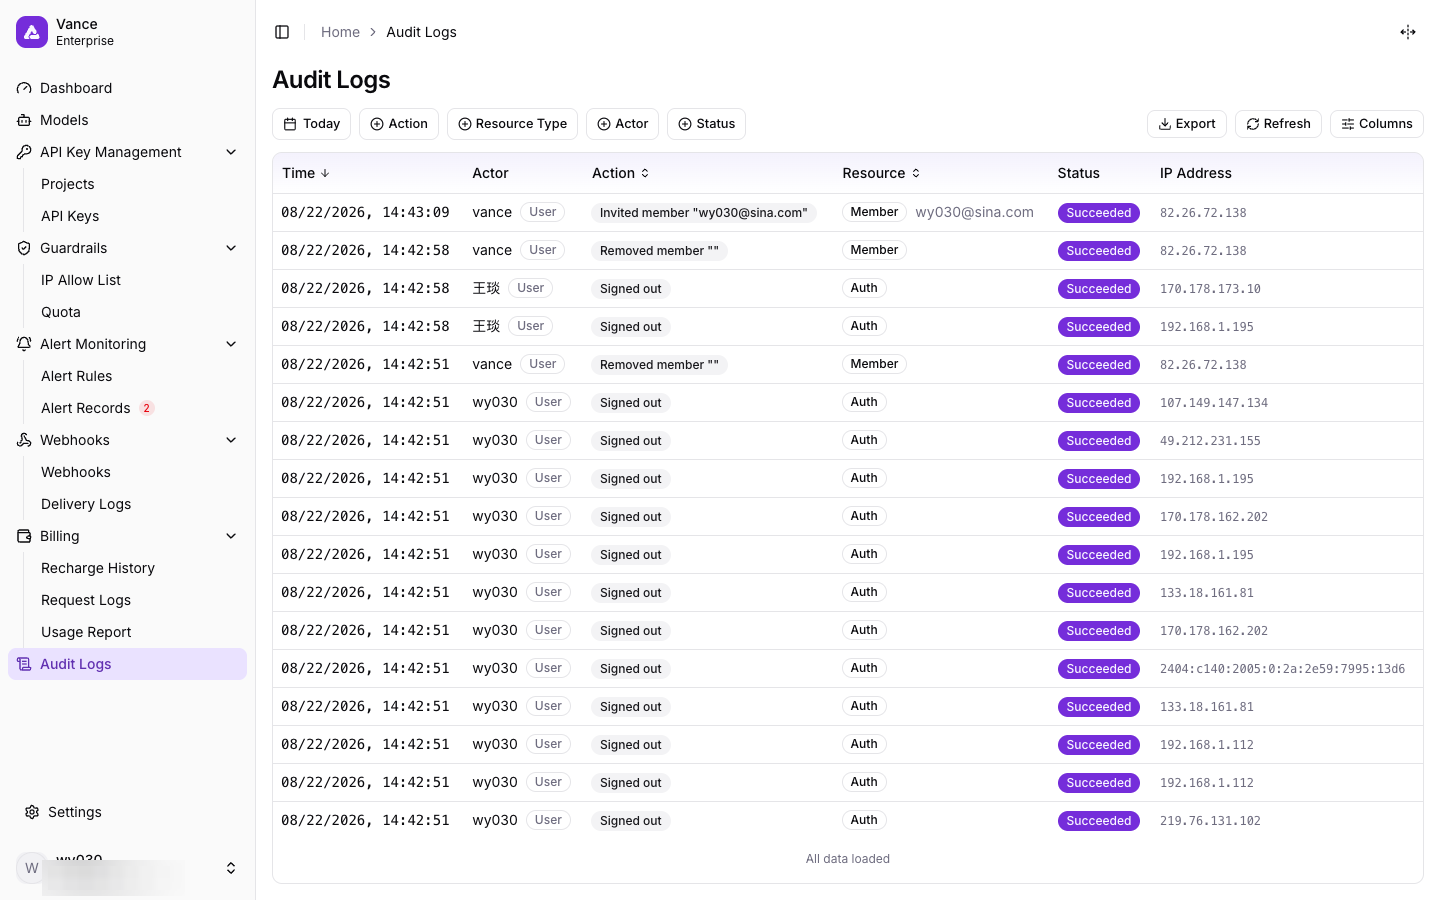
Task: Add a Resource Type filter
Action: click(512, 124)
